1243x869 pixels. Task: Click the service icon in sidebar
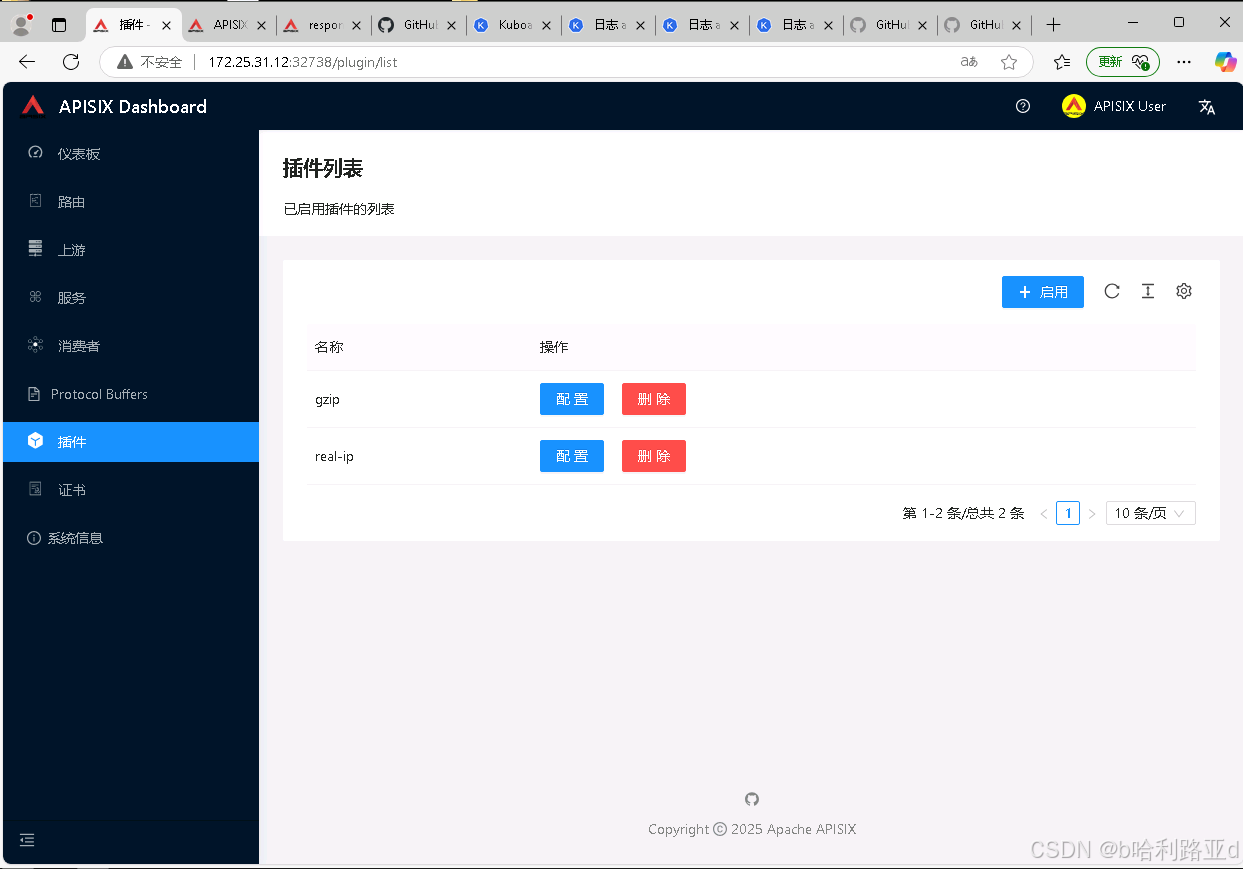click(x=36, y=297)
